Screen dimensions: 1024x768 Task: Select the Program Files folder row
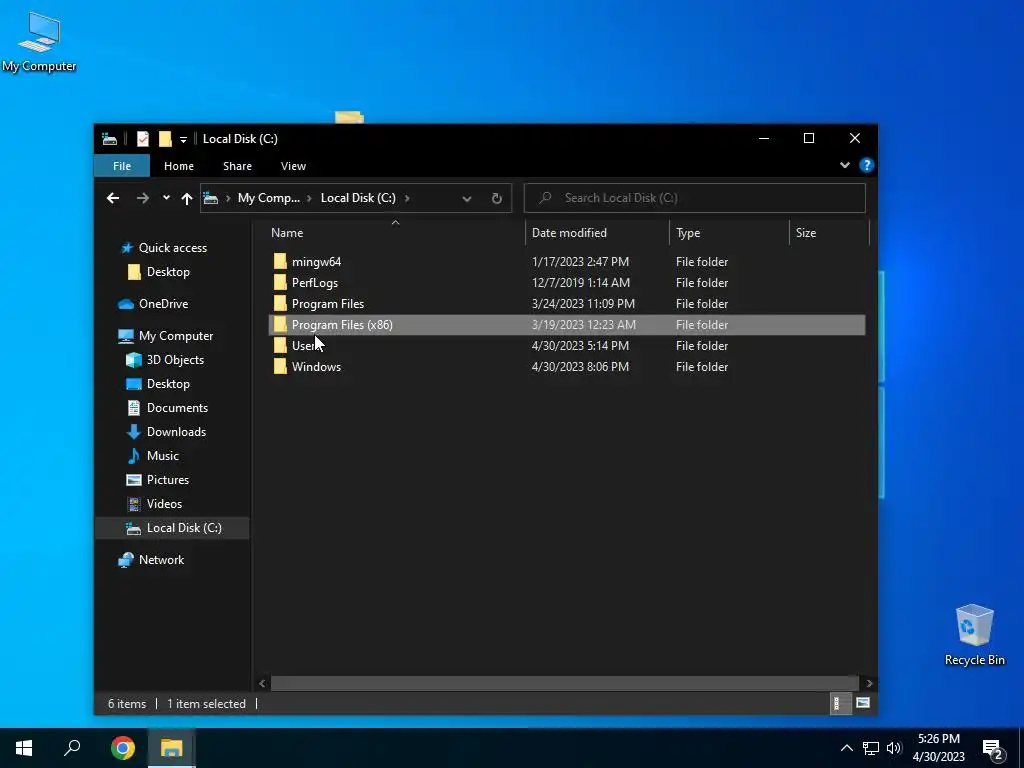[x=567, y=304]
